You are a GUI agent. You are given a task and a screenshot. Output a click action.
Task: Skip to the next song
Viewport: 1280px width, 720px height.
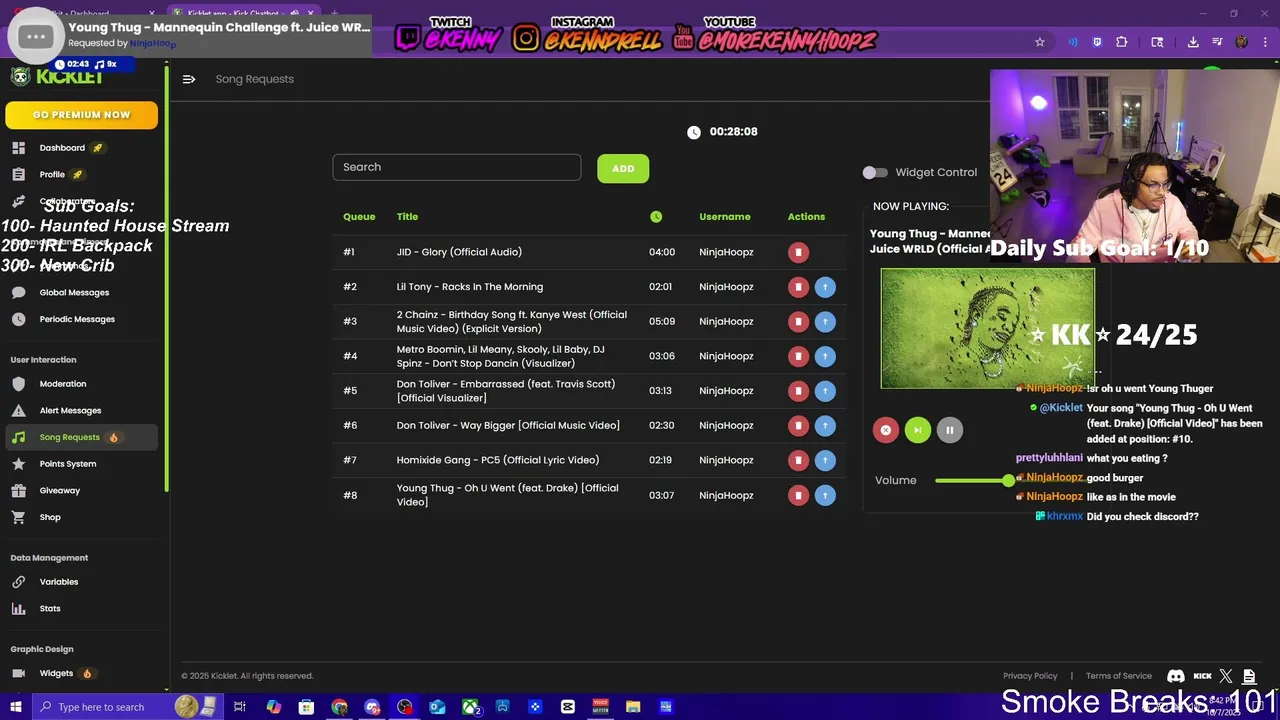[917, 430]
